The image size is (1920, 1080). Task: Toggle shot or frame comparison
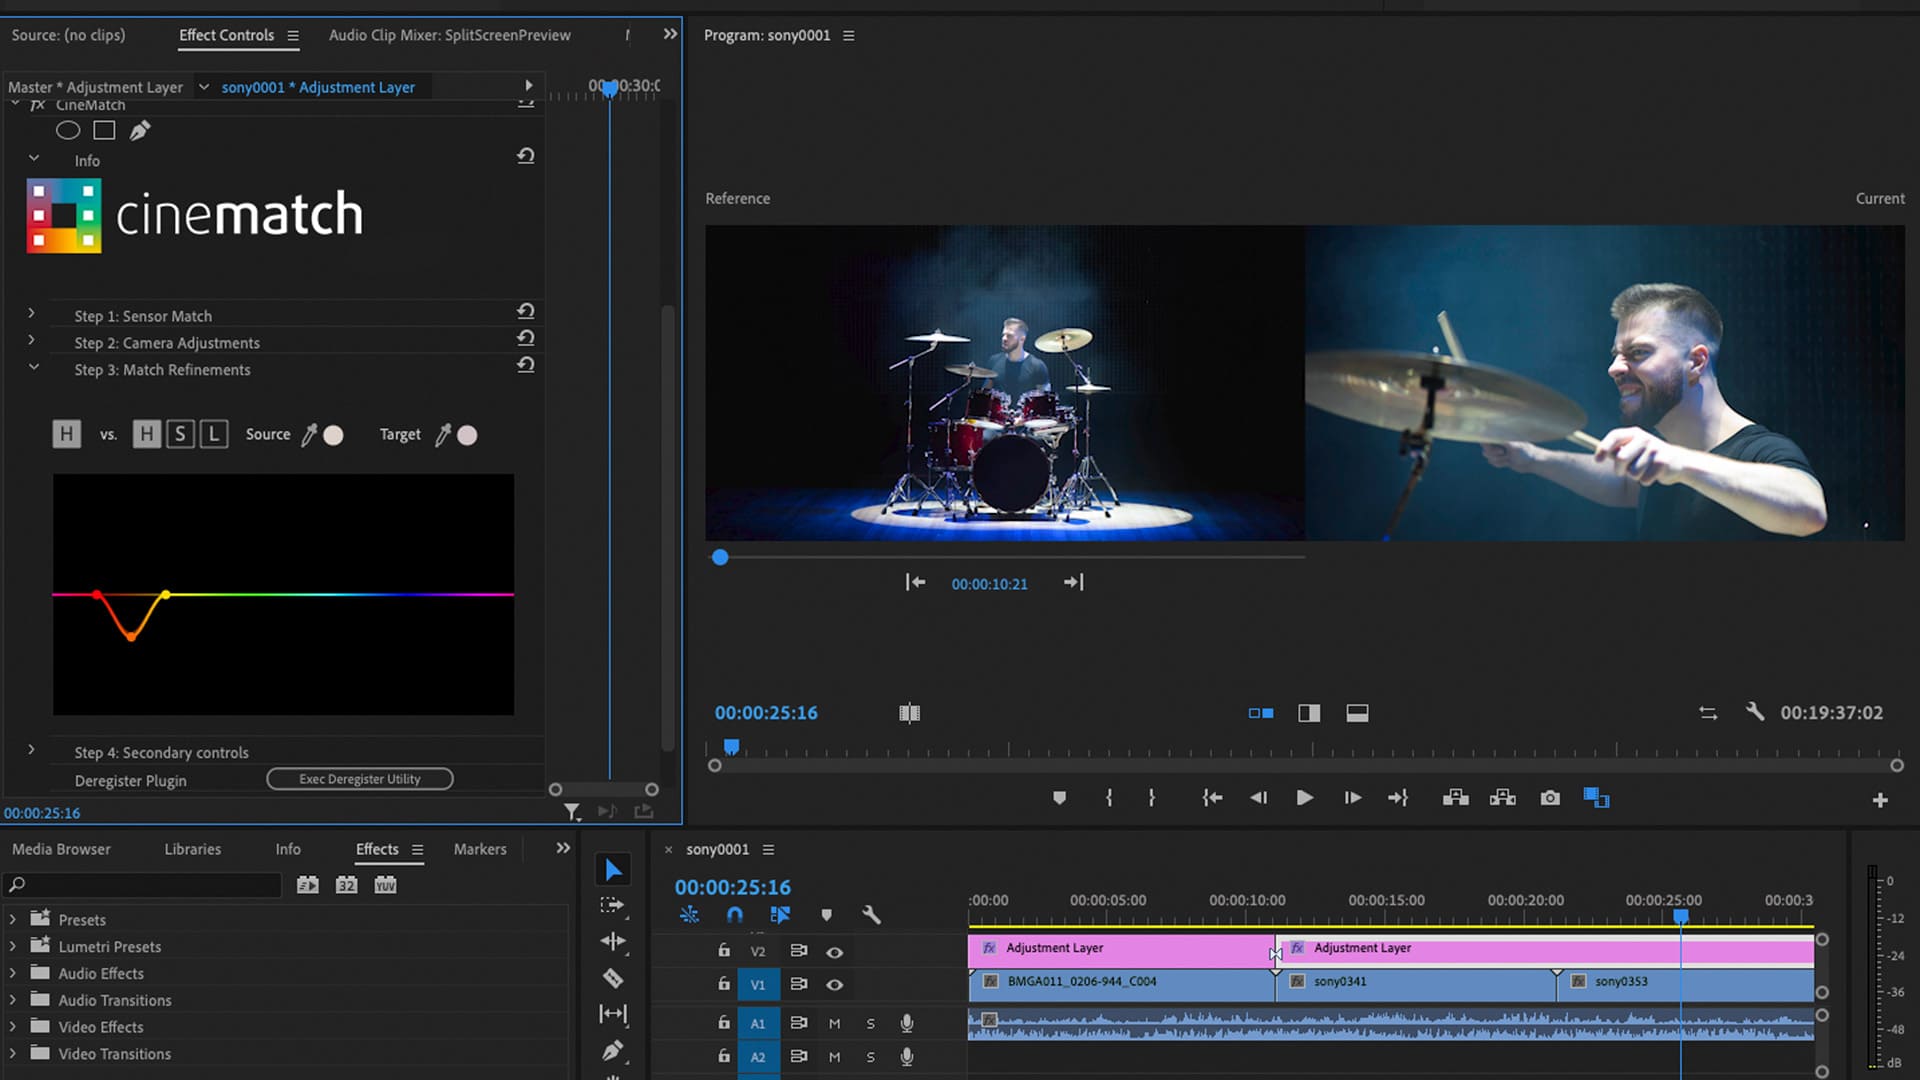909,713
